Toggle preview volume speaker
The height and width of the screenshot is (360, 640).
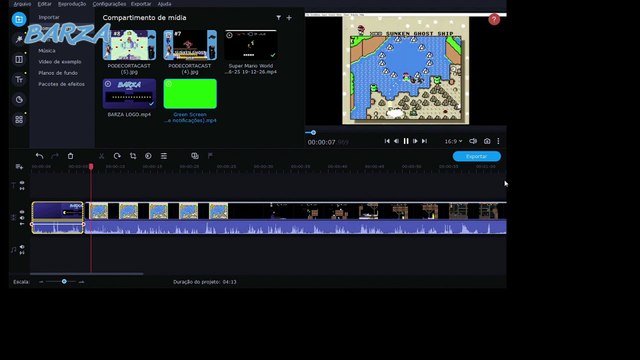click(473, 141)
